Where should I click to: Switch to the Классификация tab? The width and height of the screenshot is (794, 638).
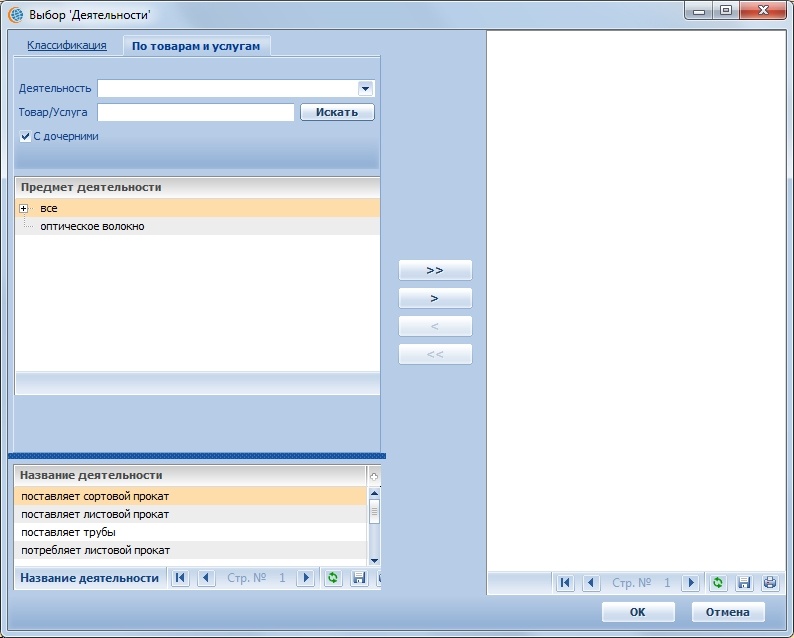pyautogui.click(x=67, y=45)
